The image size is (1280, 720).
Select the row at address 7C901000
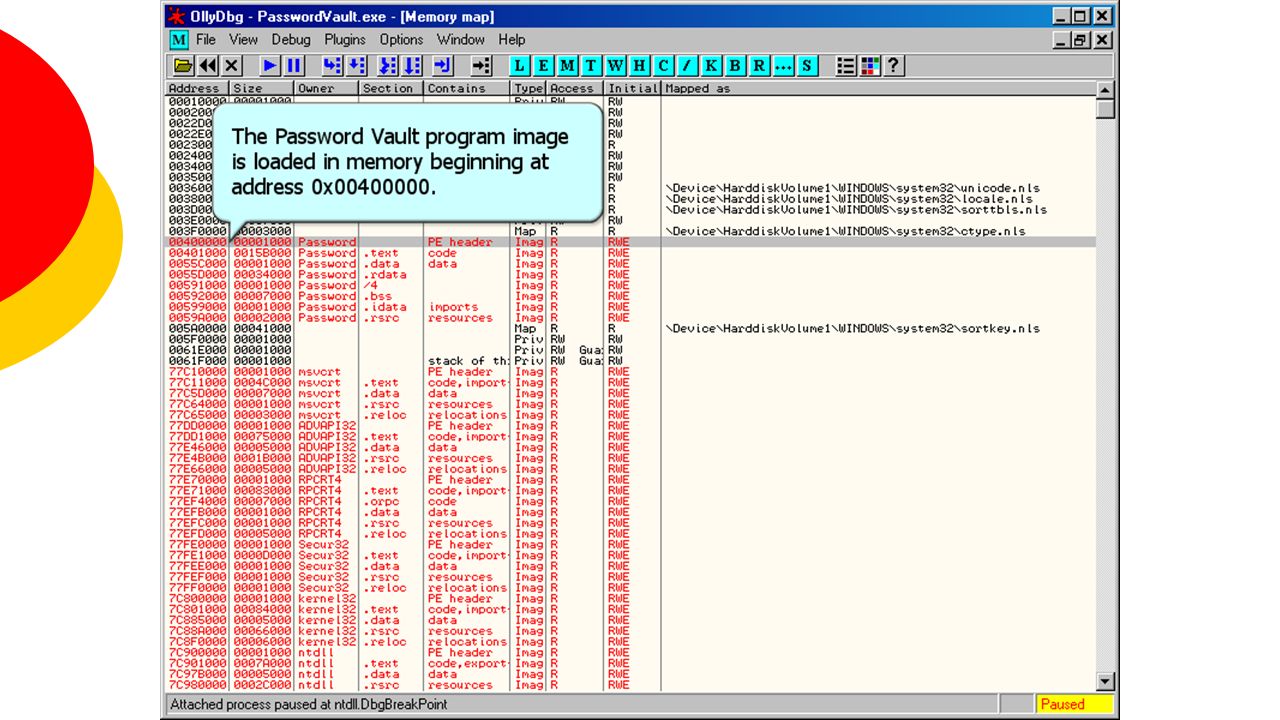[x=630, y=663]
